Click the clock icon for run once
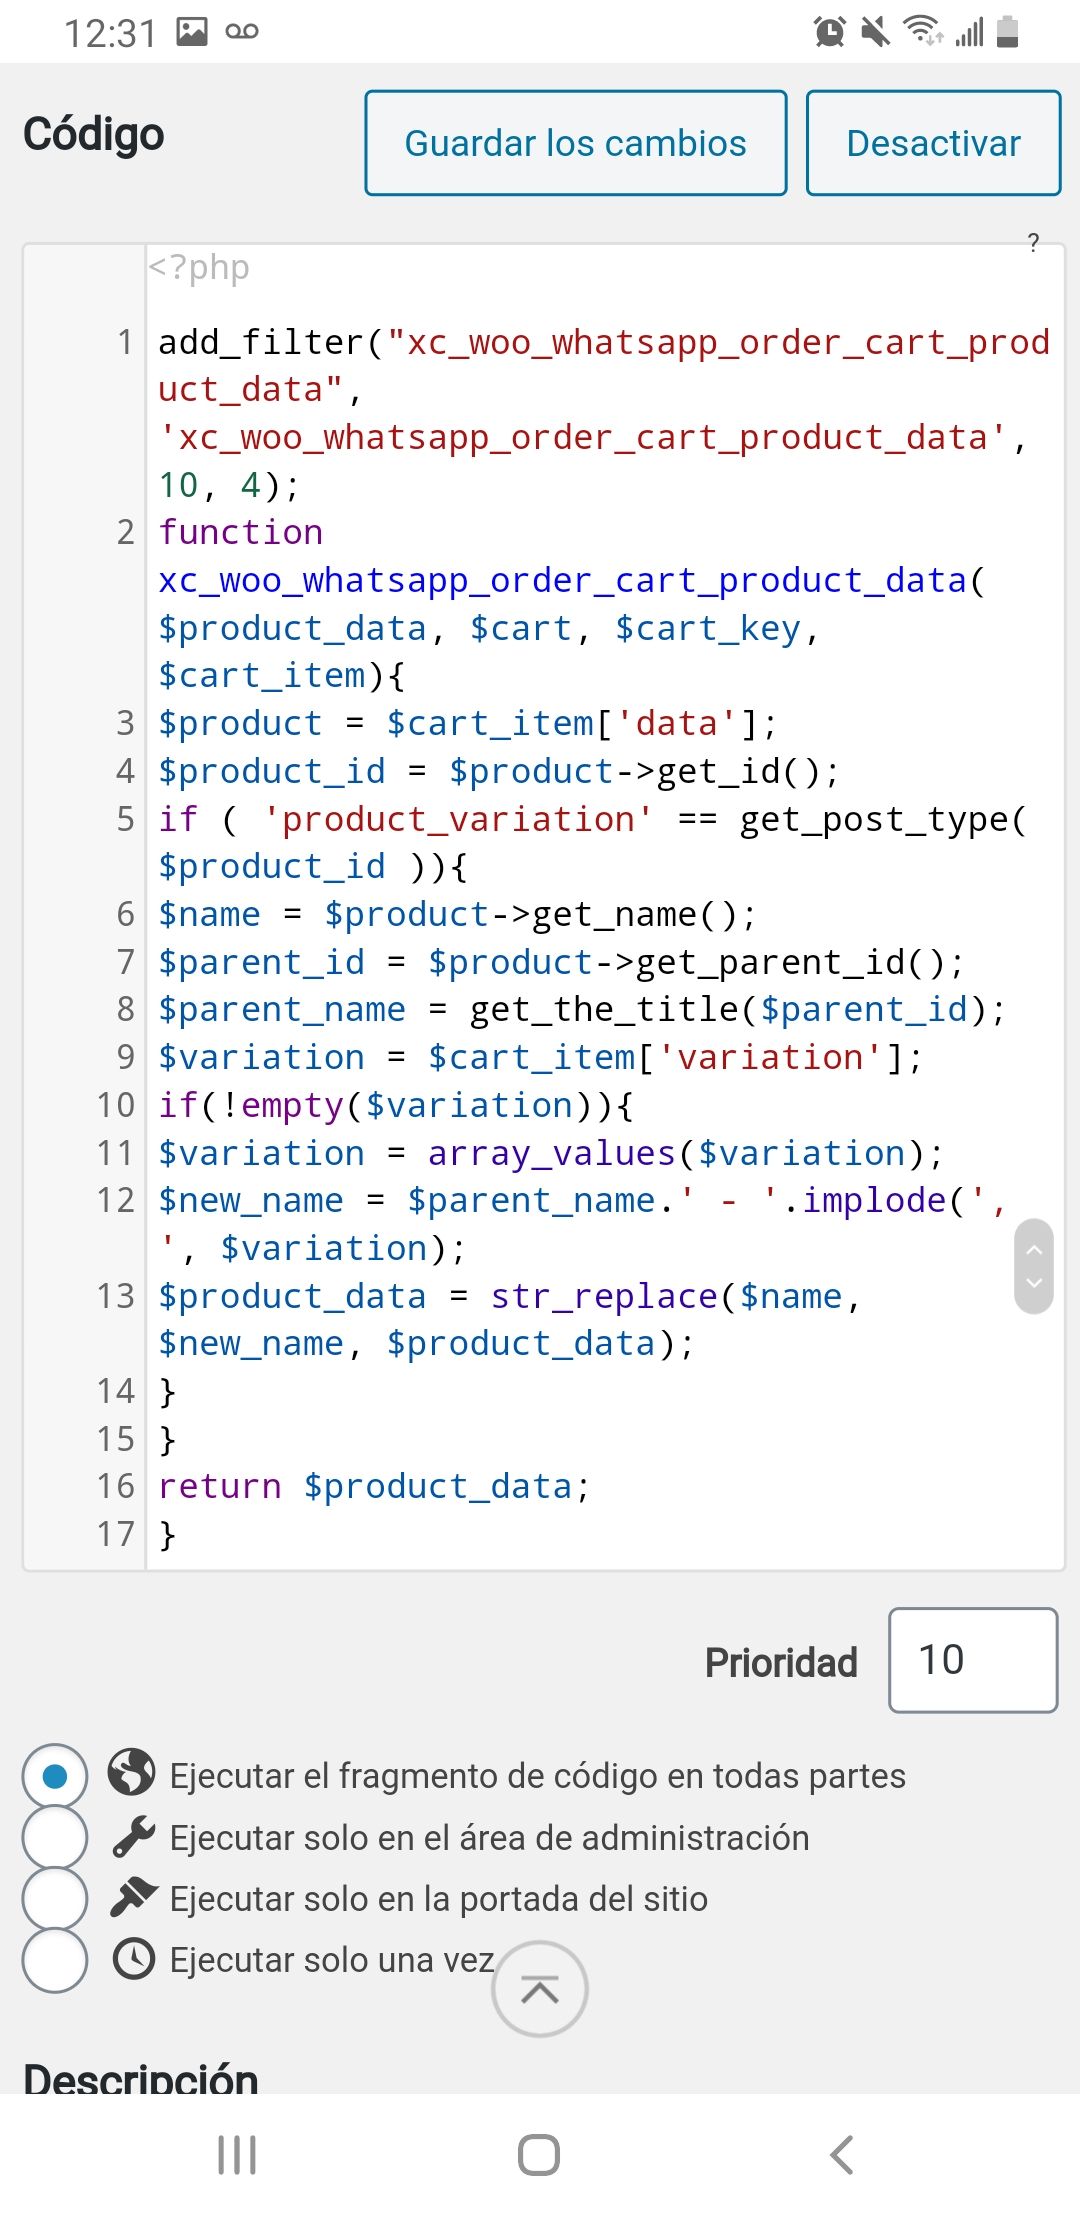This screenshot has height=2220, width=1080. [133, 1959]
